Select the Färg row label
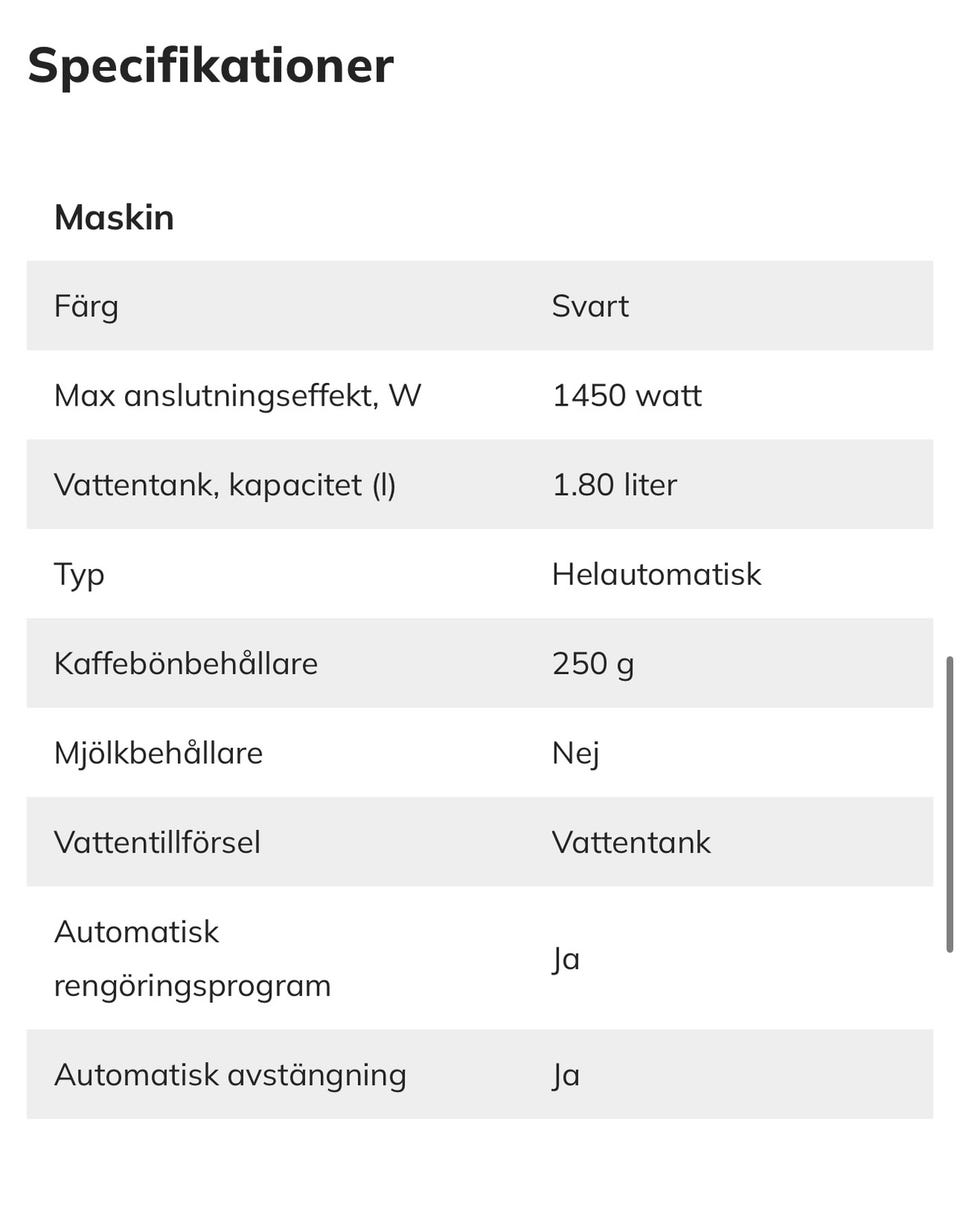Screen dimensions: 960x1206 (x=86, y=306)
